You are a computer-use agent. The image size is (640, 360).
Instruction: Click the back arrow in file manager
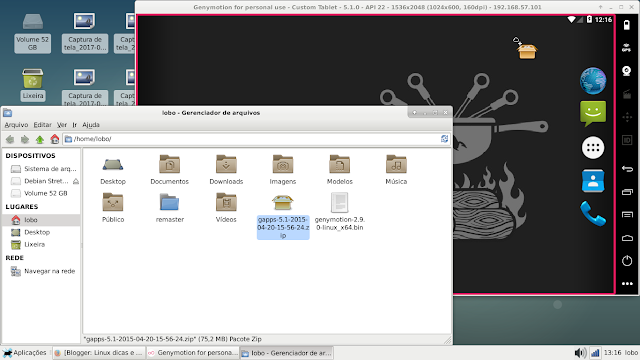pyautogui.click(x=10, y=140)
